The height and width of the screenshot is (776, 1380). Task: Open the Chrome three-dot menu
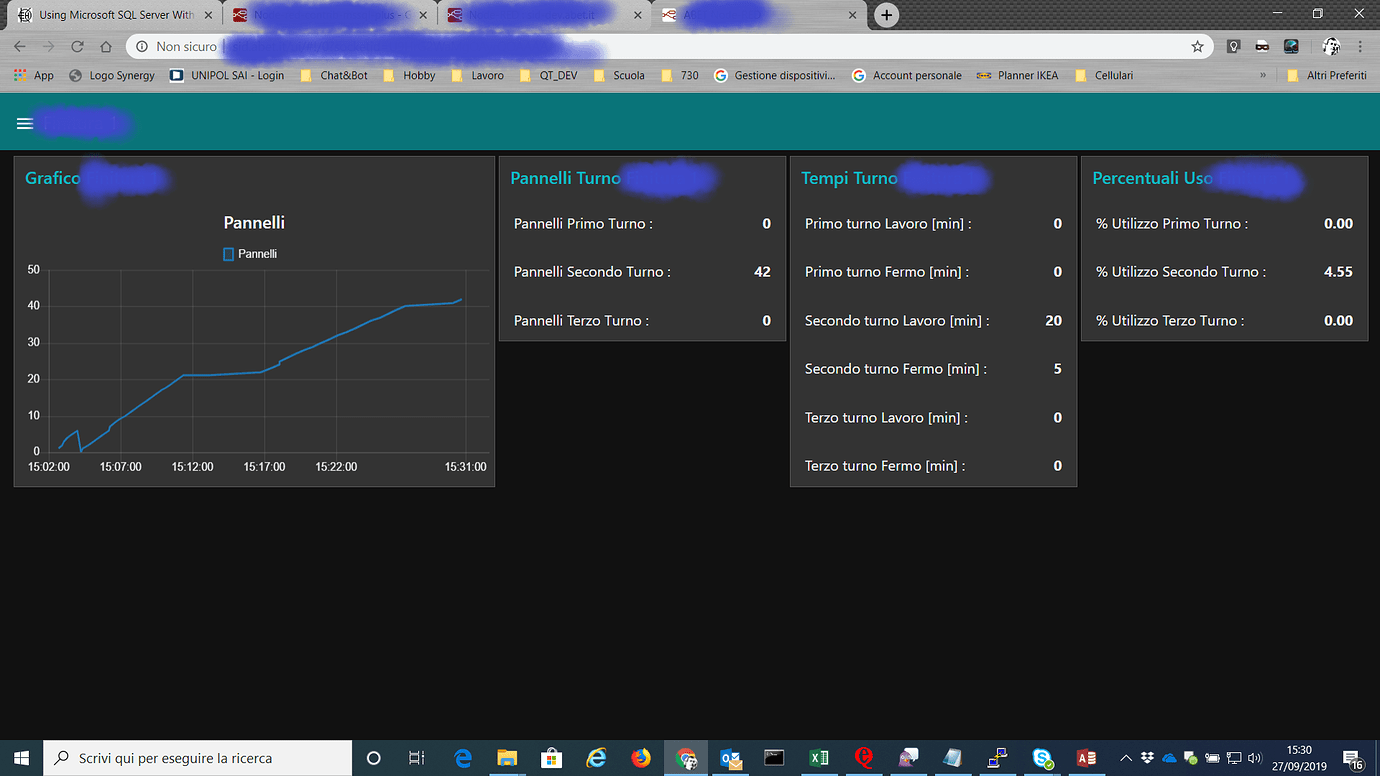pos(1361,46)
